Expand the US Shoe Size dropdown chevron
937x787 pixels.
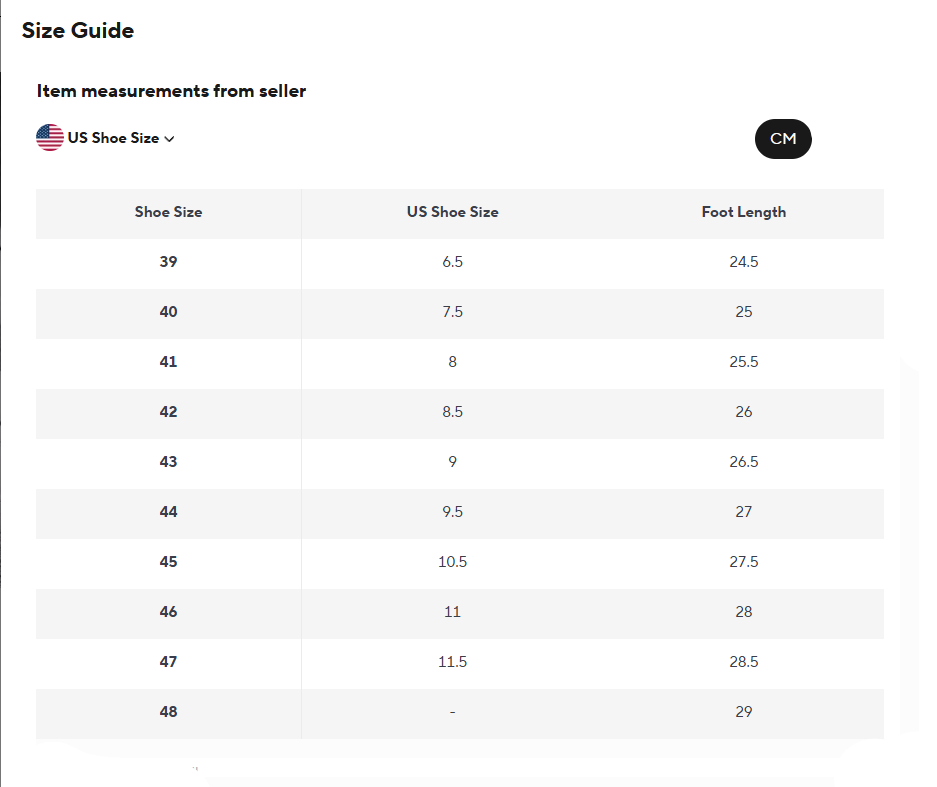[x=170, y=139]
